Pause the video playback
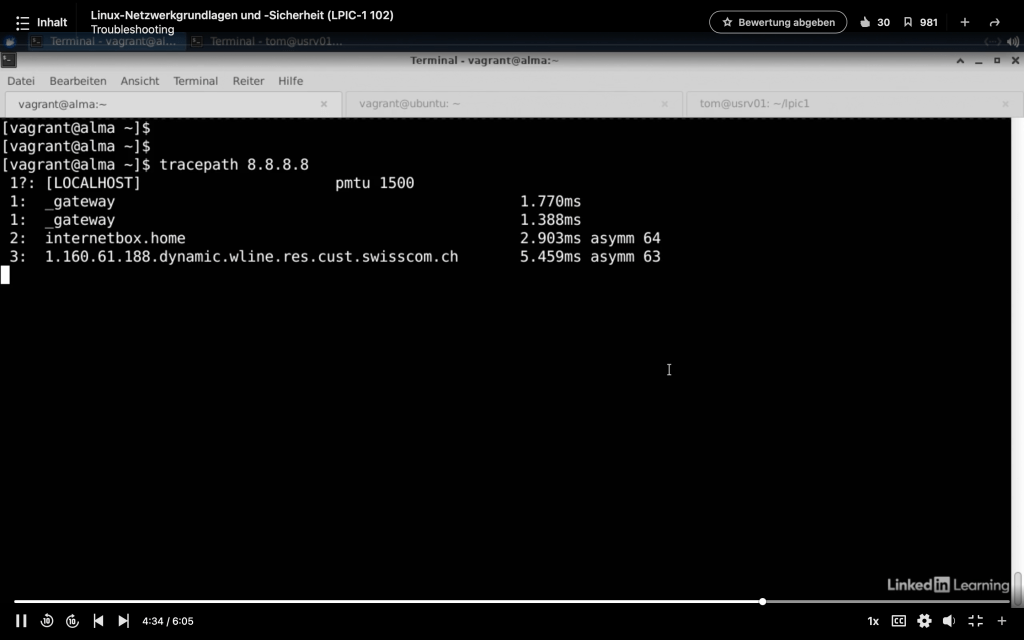1024x640 pixels. pyautogui.click(x=21, y=621)
